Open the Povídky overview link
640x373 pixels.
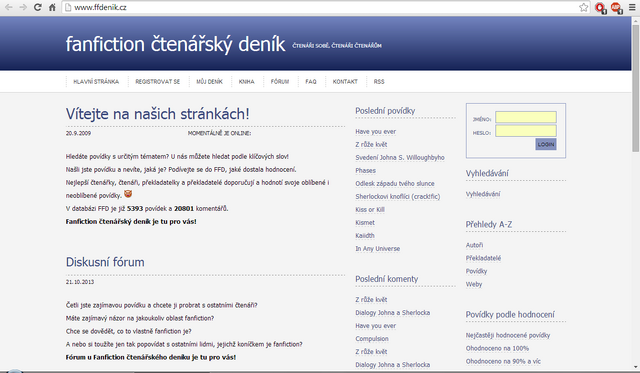click(476, 271)
